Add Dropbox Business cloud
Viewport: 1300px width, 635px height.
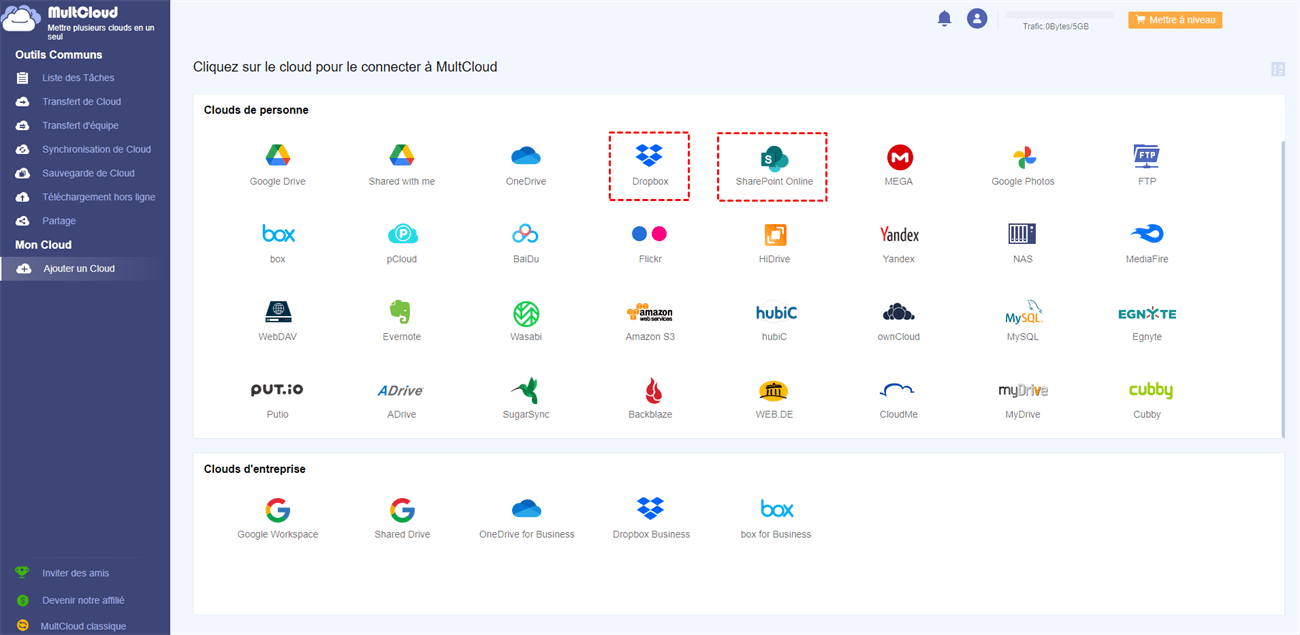pyautogui.click(x=651, y=519)
